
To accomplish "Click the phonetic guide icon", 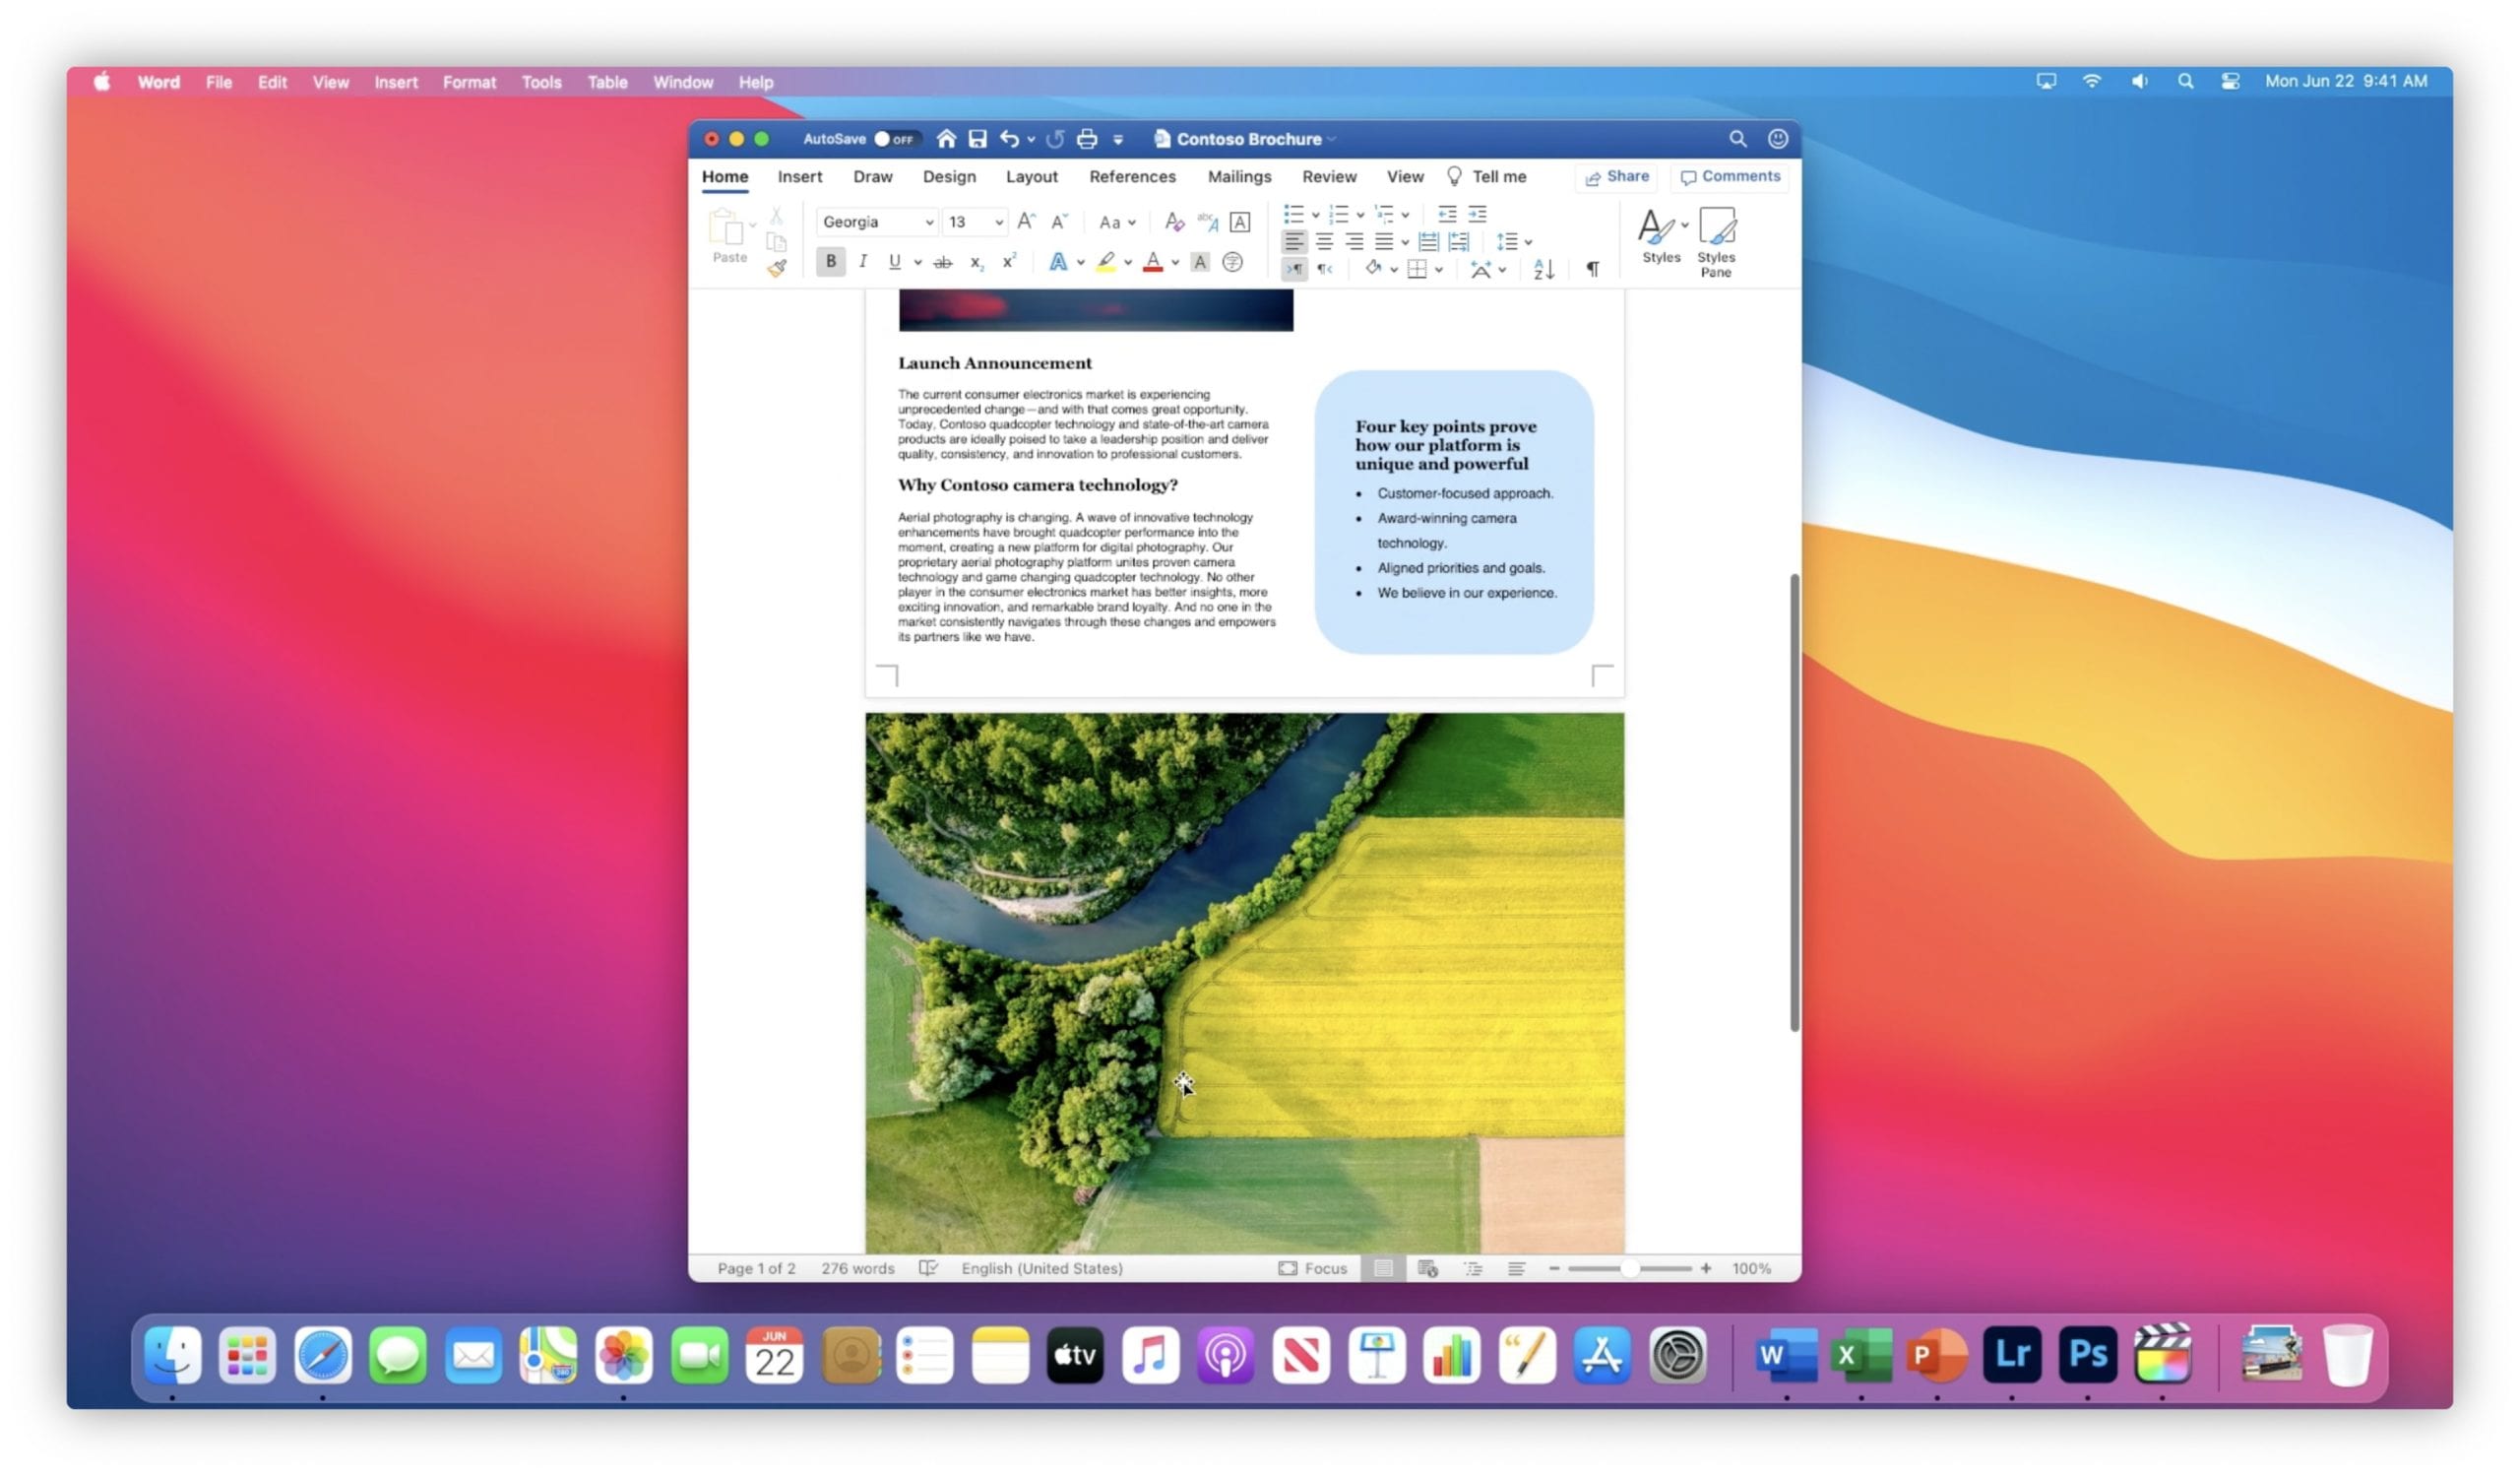I will click(1207, 222).
